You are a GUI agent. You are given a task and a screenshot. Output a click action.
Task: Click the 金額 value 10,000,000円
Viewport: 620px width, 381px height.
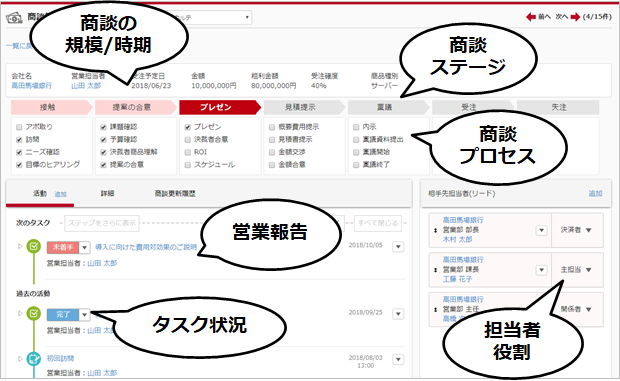[x=214, y=86]
